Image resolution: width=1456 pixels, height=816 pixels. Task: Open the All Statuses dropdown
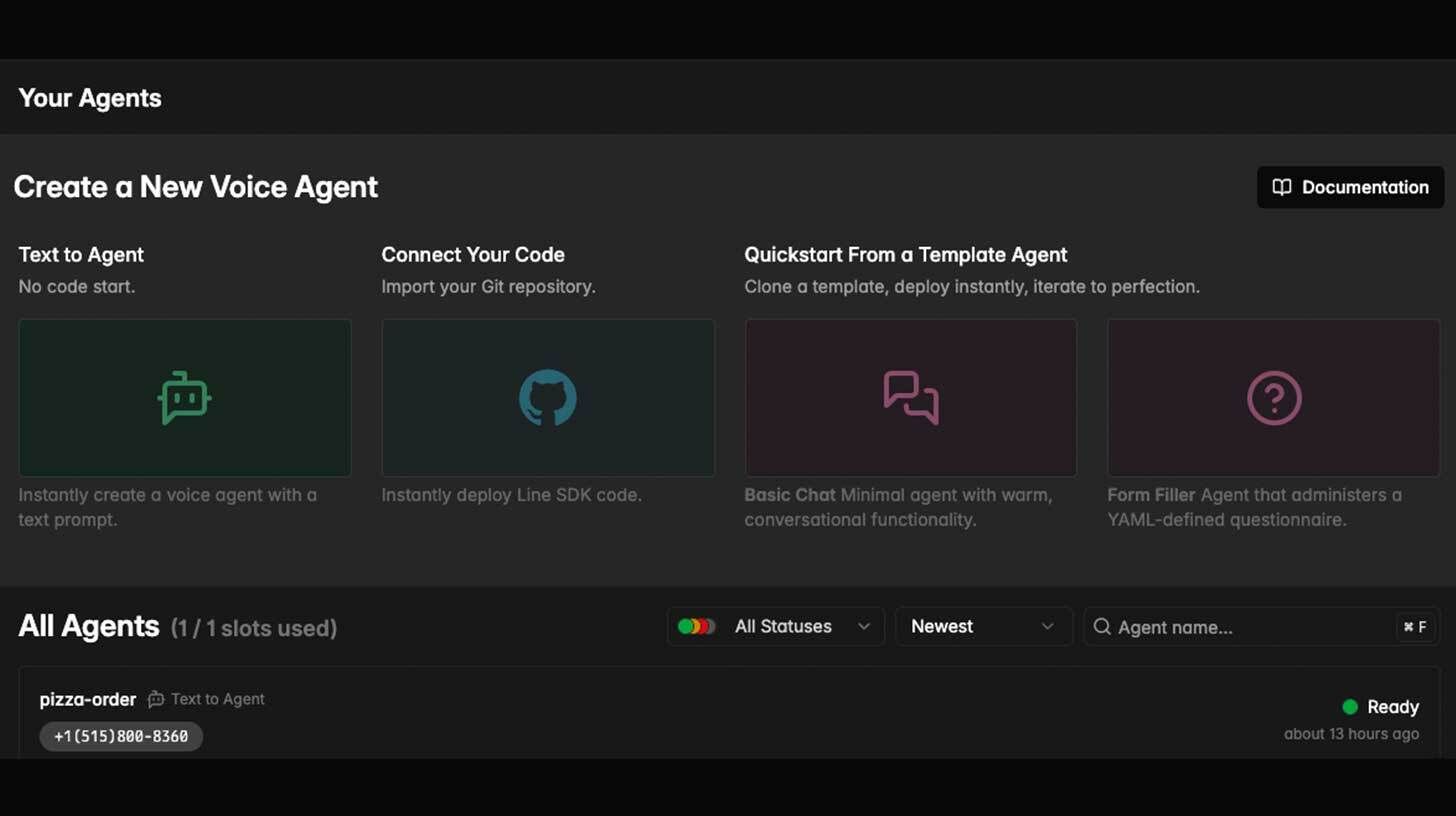coord(783,626)
